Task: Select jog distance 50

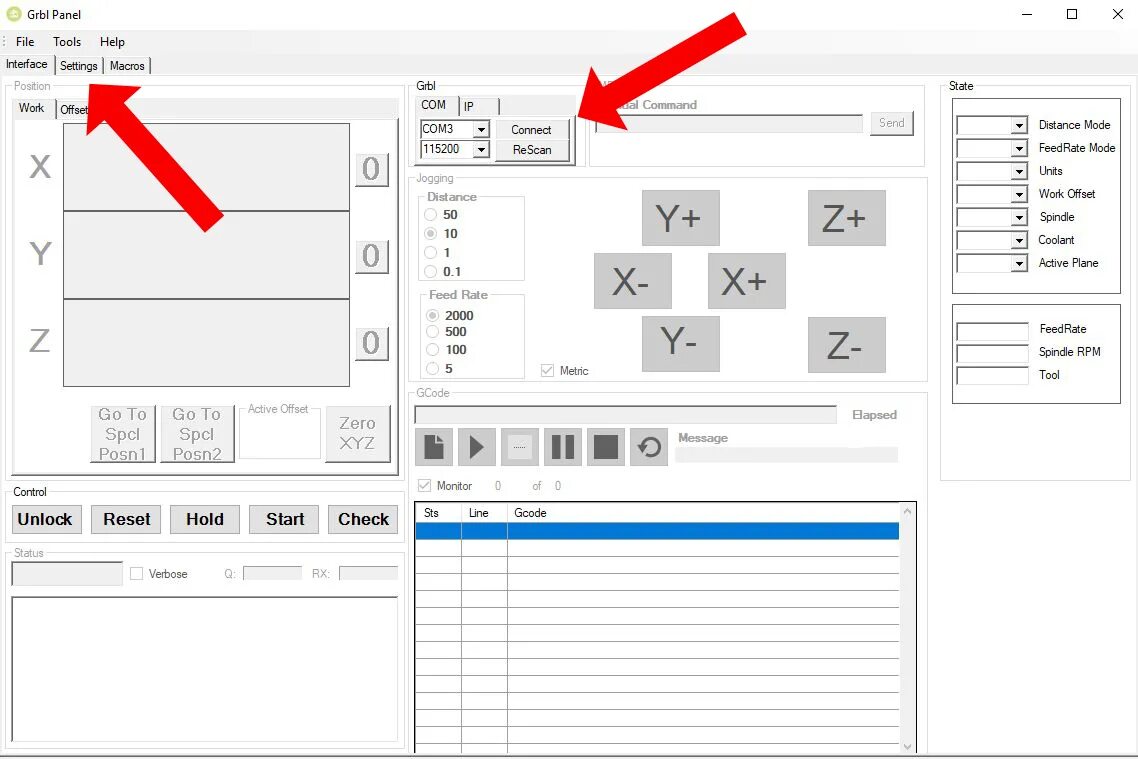Action: [430, 215]
